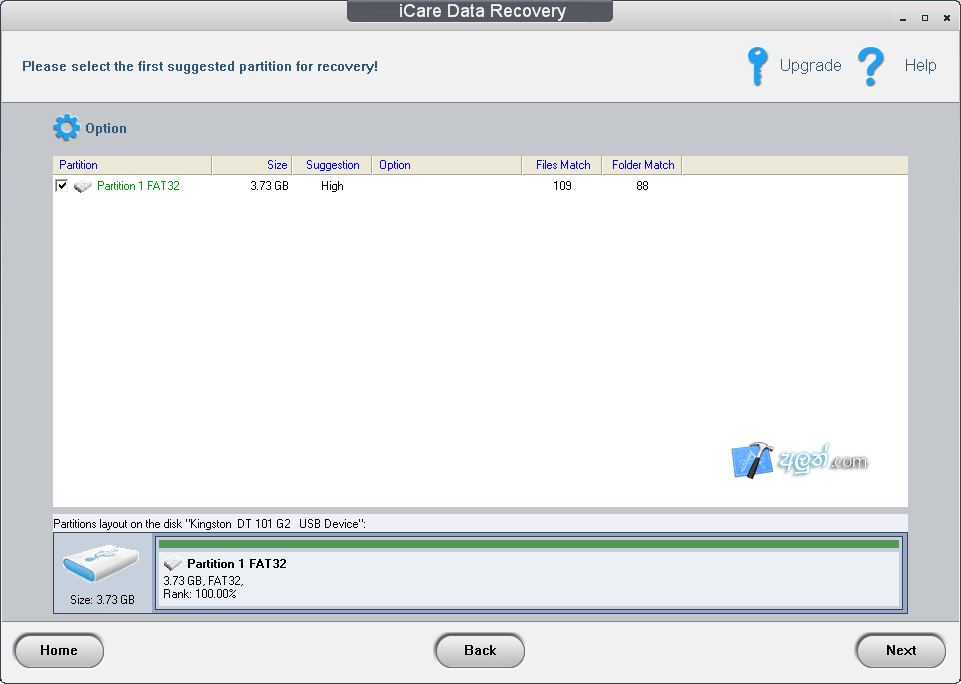Click the 88 folder match value
This screenshot has width=961, height=684.
(642, 186)
